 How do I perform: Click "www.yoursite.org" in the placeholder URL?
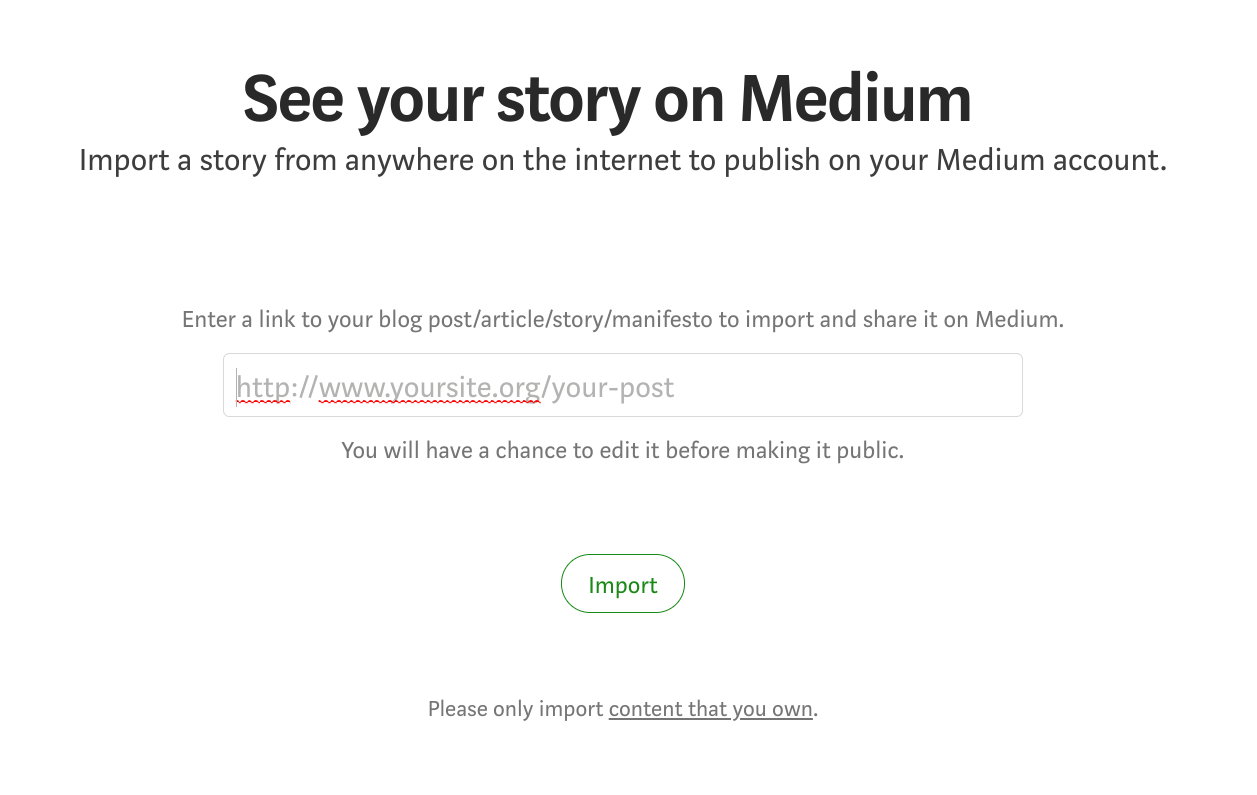(430, 386)
